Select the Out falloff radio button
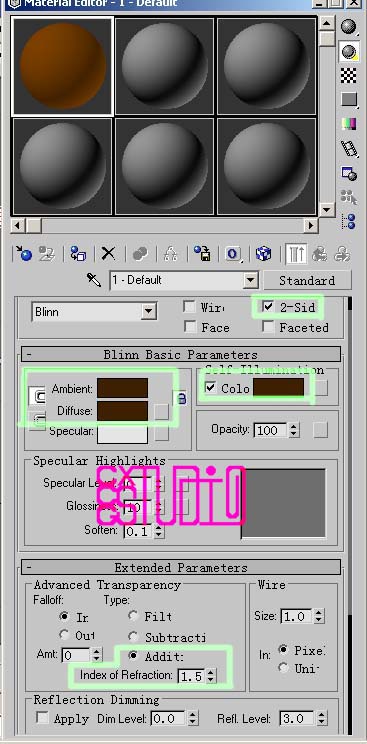This screenshot has width=367, height=744. click(x=64, y=634)
